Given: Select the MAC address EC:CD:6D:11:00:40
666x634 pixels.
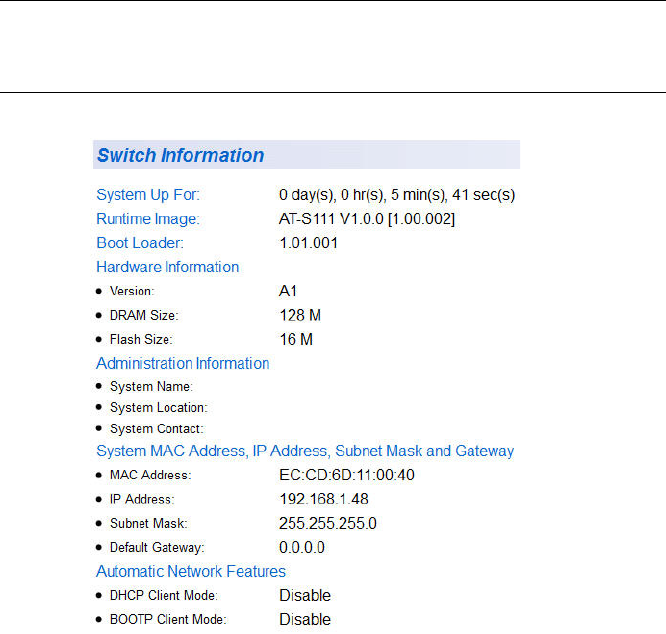Looking at the screenshot, I should (x=346, y=475).
